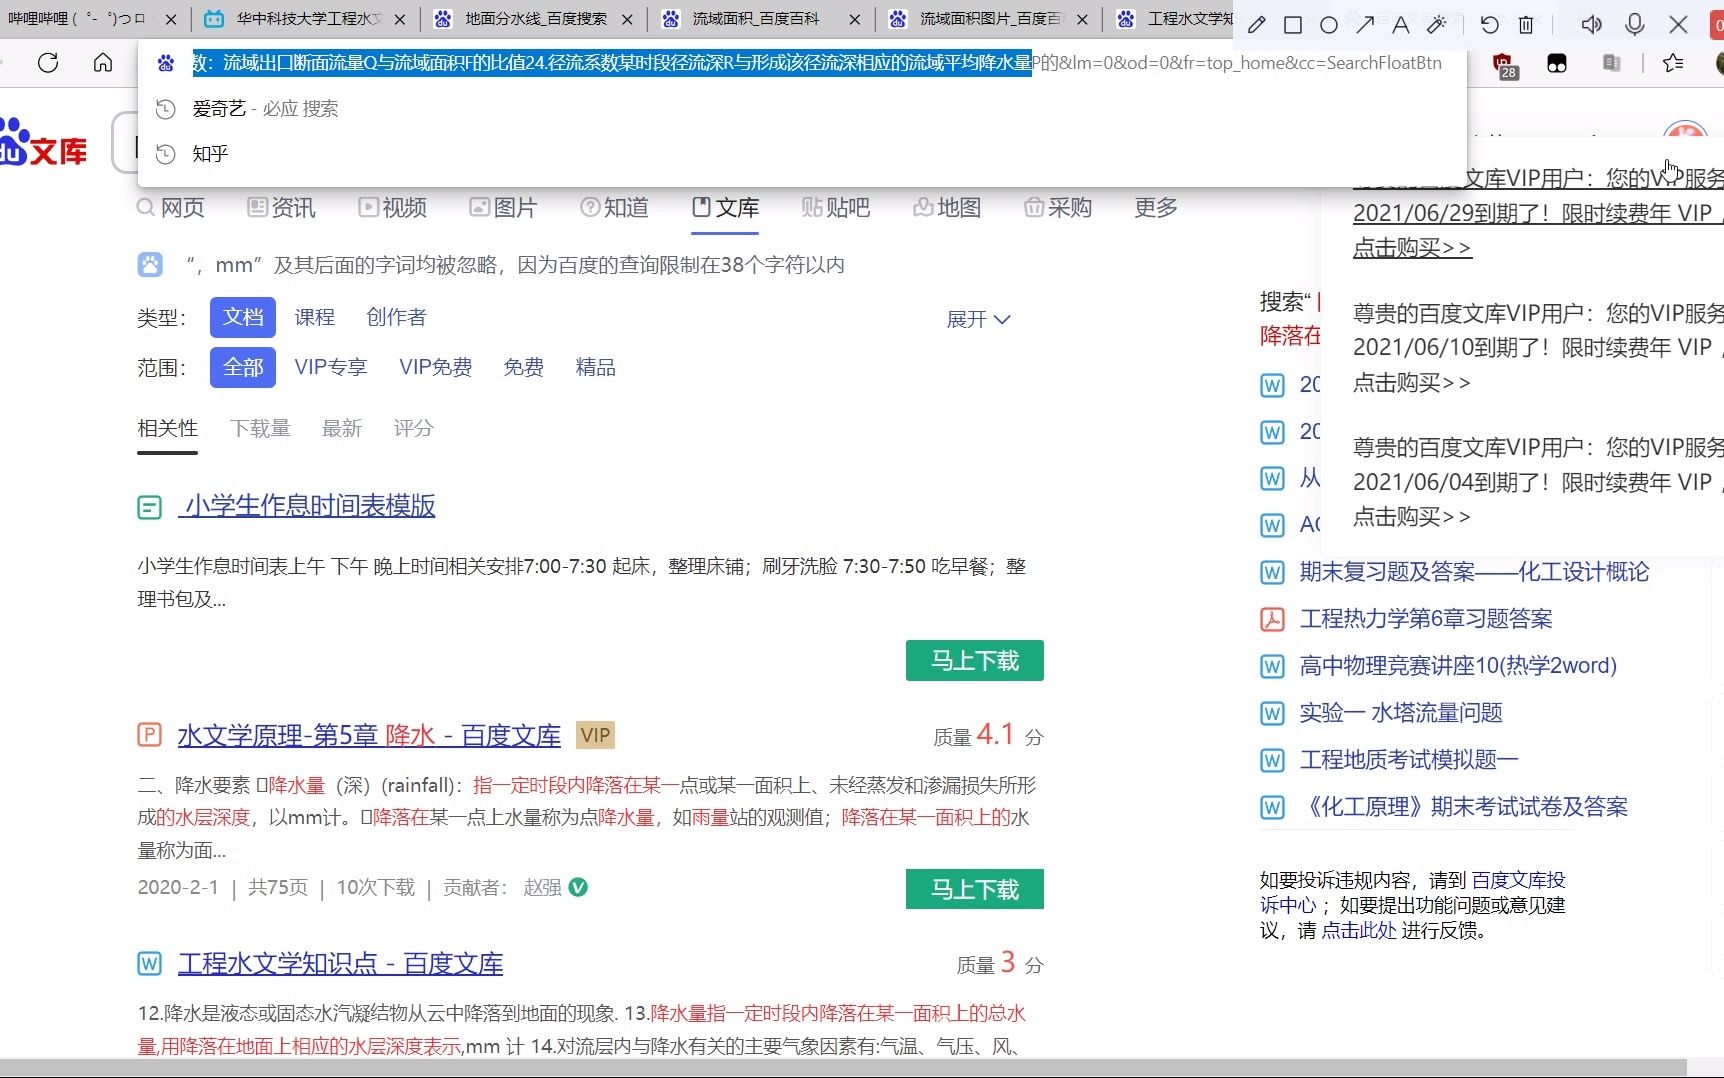This screenshot has height=1078, width=1724.
Task: Choose 知乎 from address bar suggestions
Action: pos(211,153)
